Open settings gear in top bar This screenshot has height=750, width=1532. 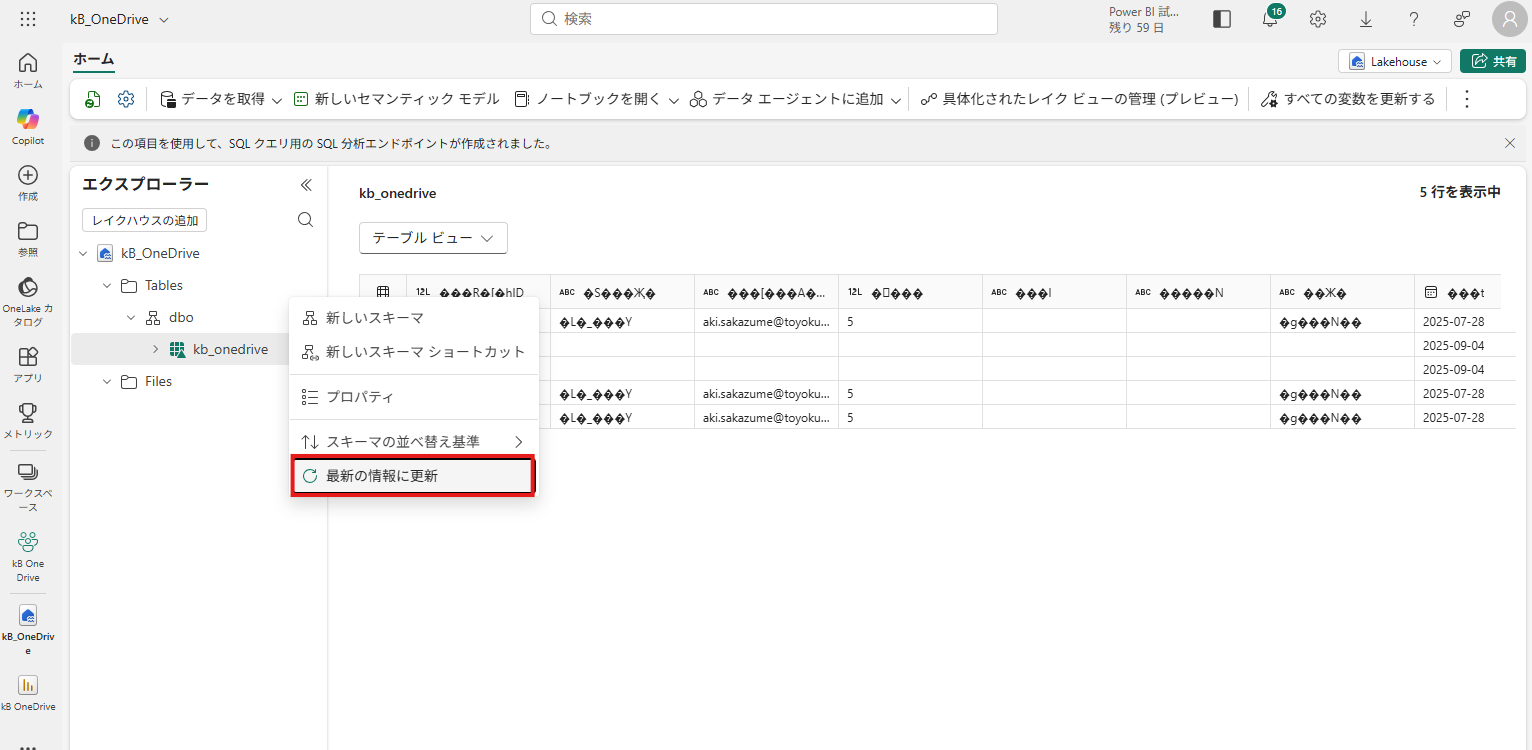pyautogui.click(x=1318, y=19)
